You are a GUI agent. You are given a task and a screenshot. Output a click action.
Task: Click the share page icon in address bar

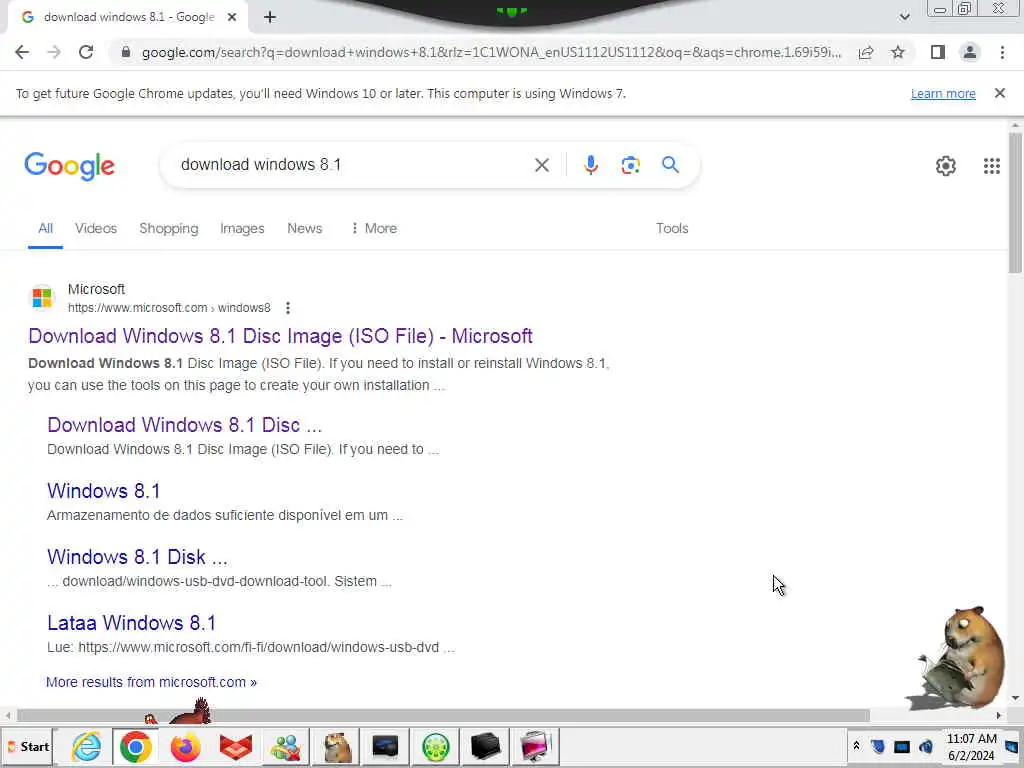(x=866, y=52)
